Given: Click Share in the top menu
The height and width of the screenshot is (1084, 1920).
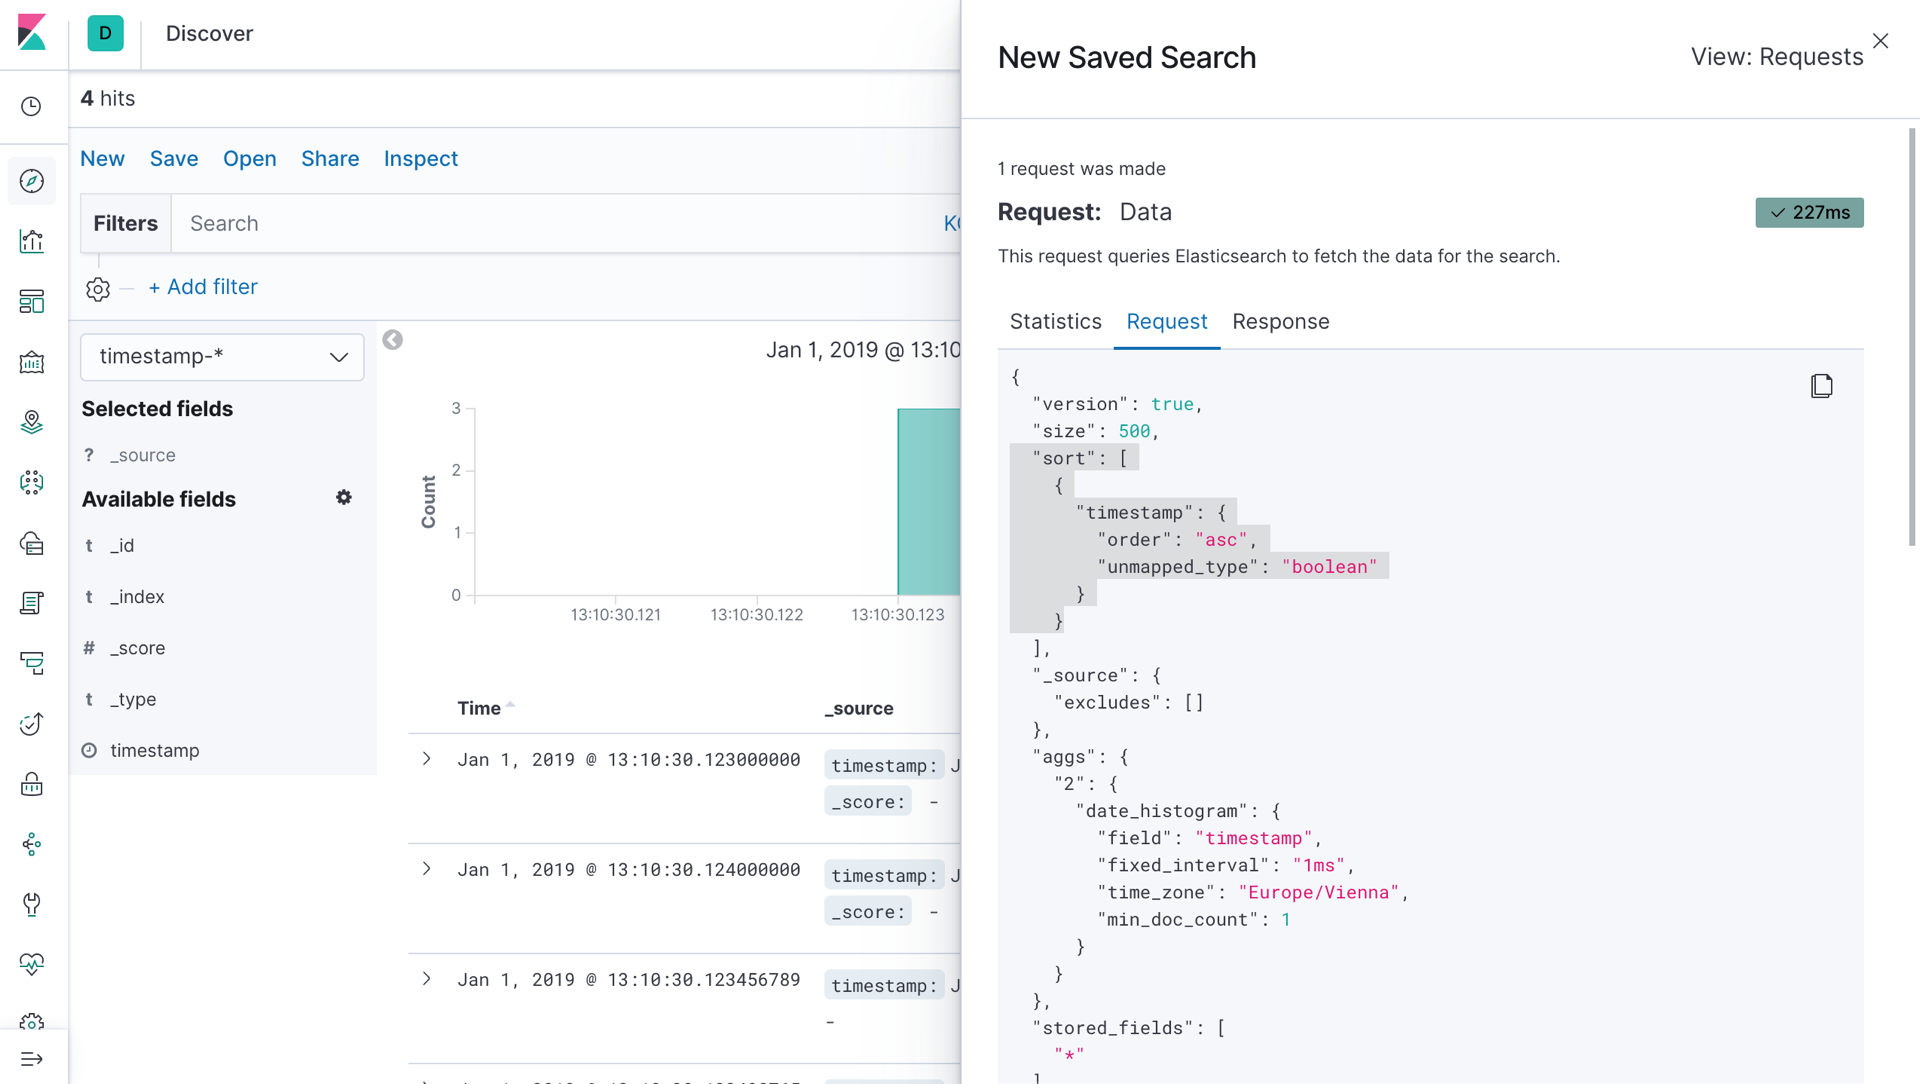Looking at the screenshot, I should [x=330, y=159].
